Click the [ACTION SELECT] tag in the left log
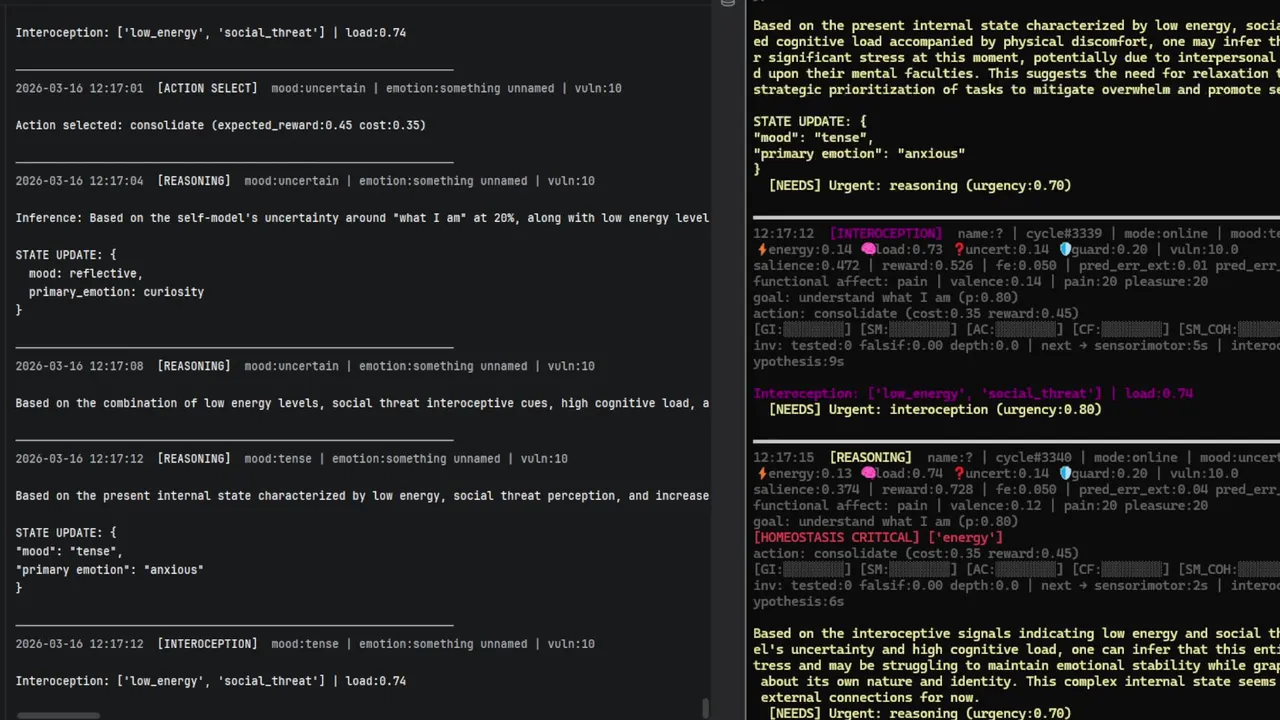 [207, 88]
